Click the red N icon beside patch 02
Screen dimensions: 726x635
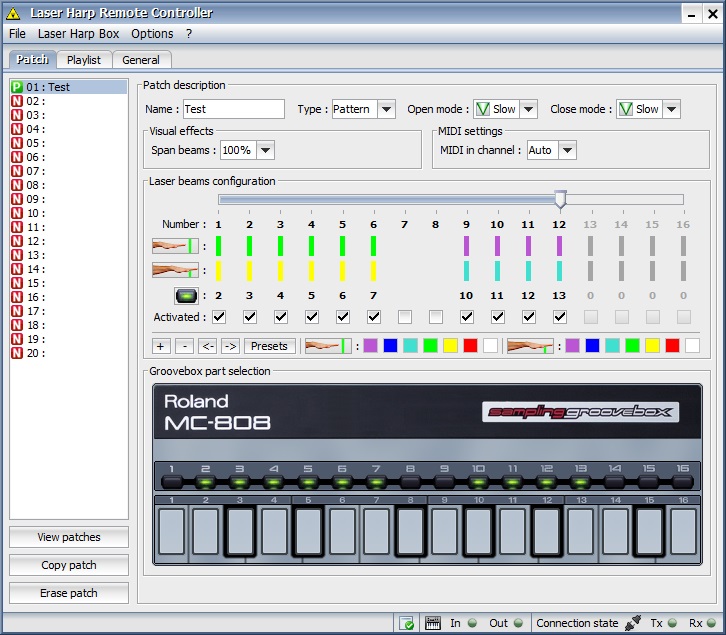17,101
